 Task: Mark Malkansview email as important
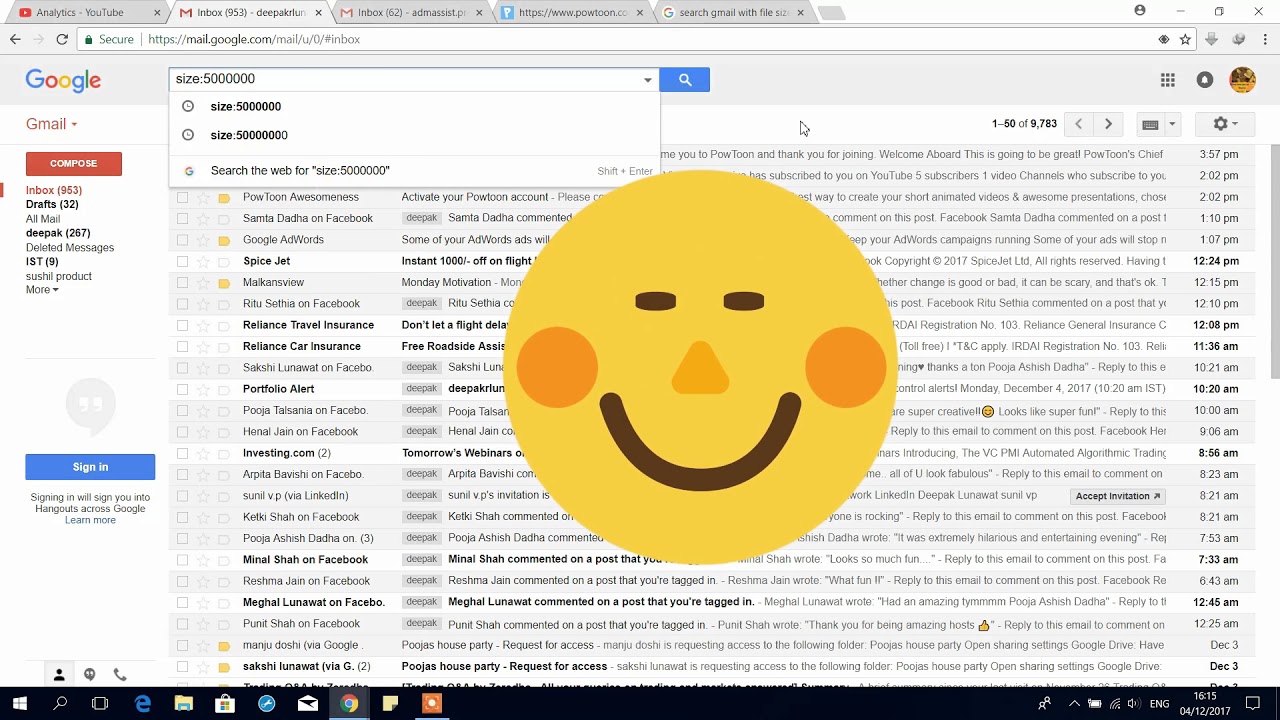[x=224, y=283]
